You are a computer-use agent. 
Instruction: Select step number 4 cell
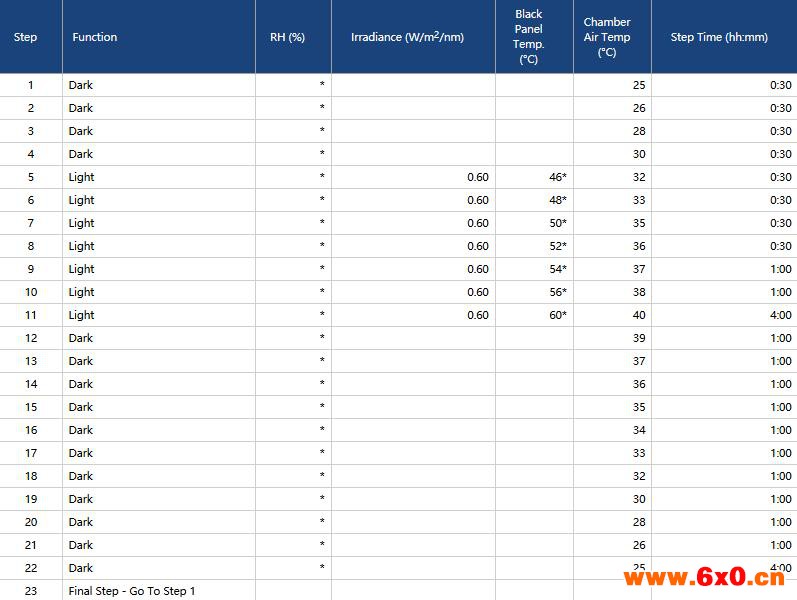[31, 154]
